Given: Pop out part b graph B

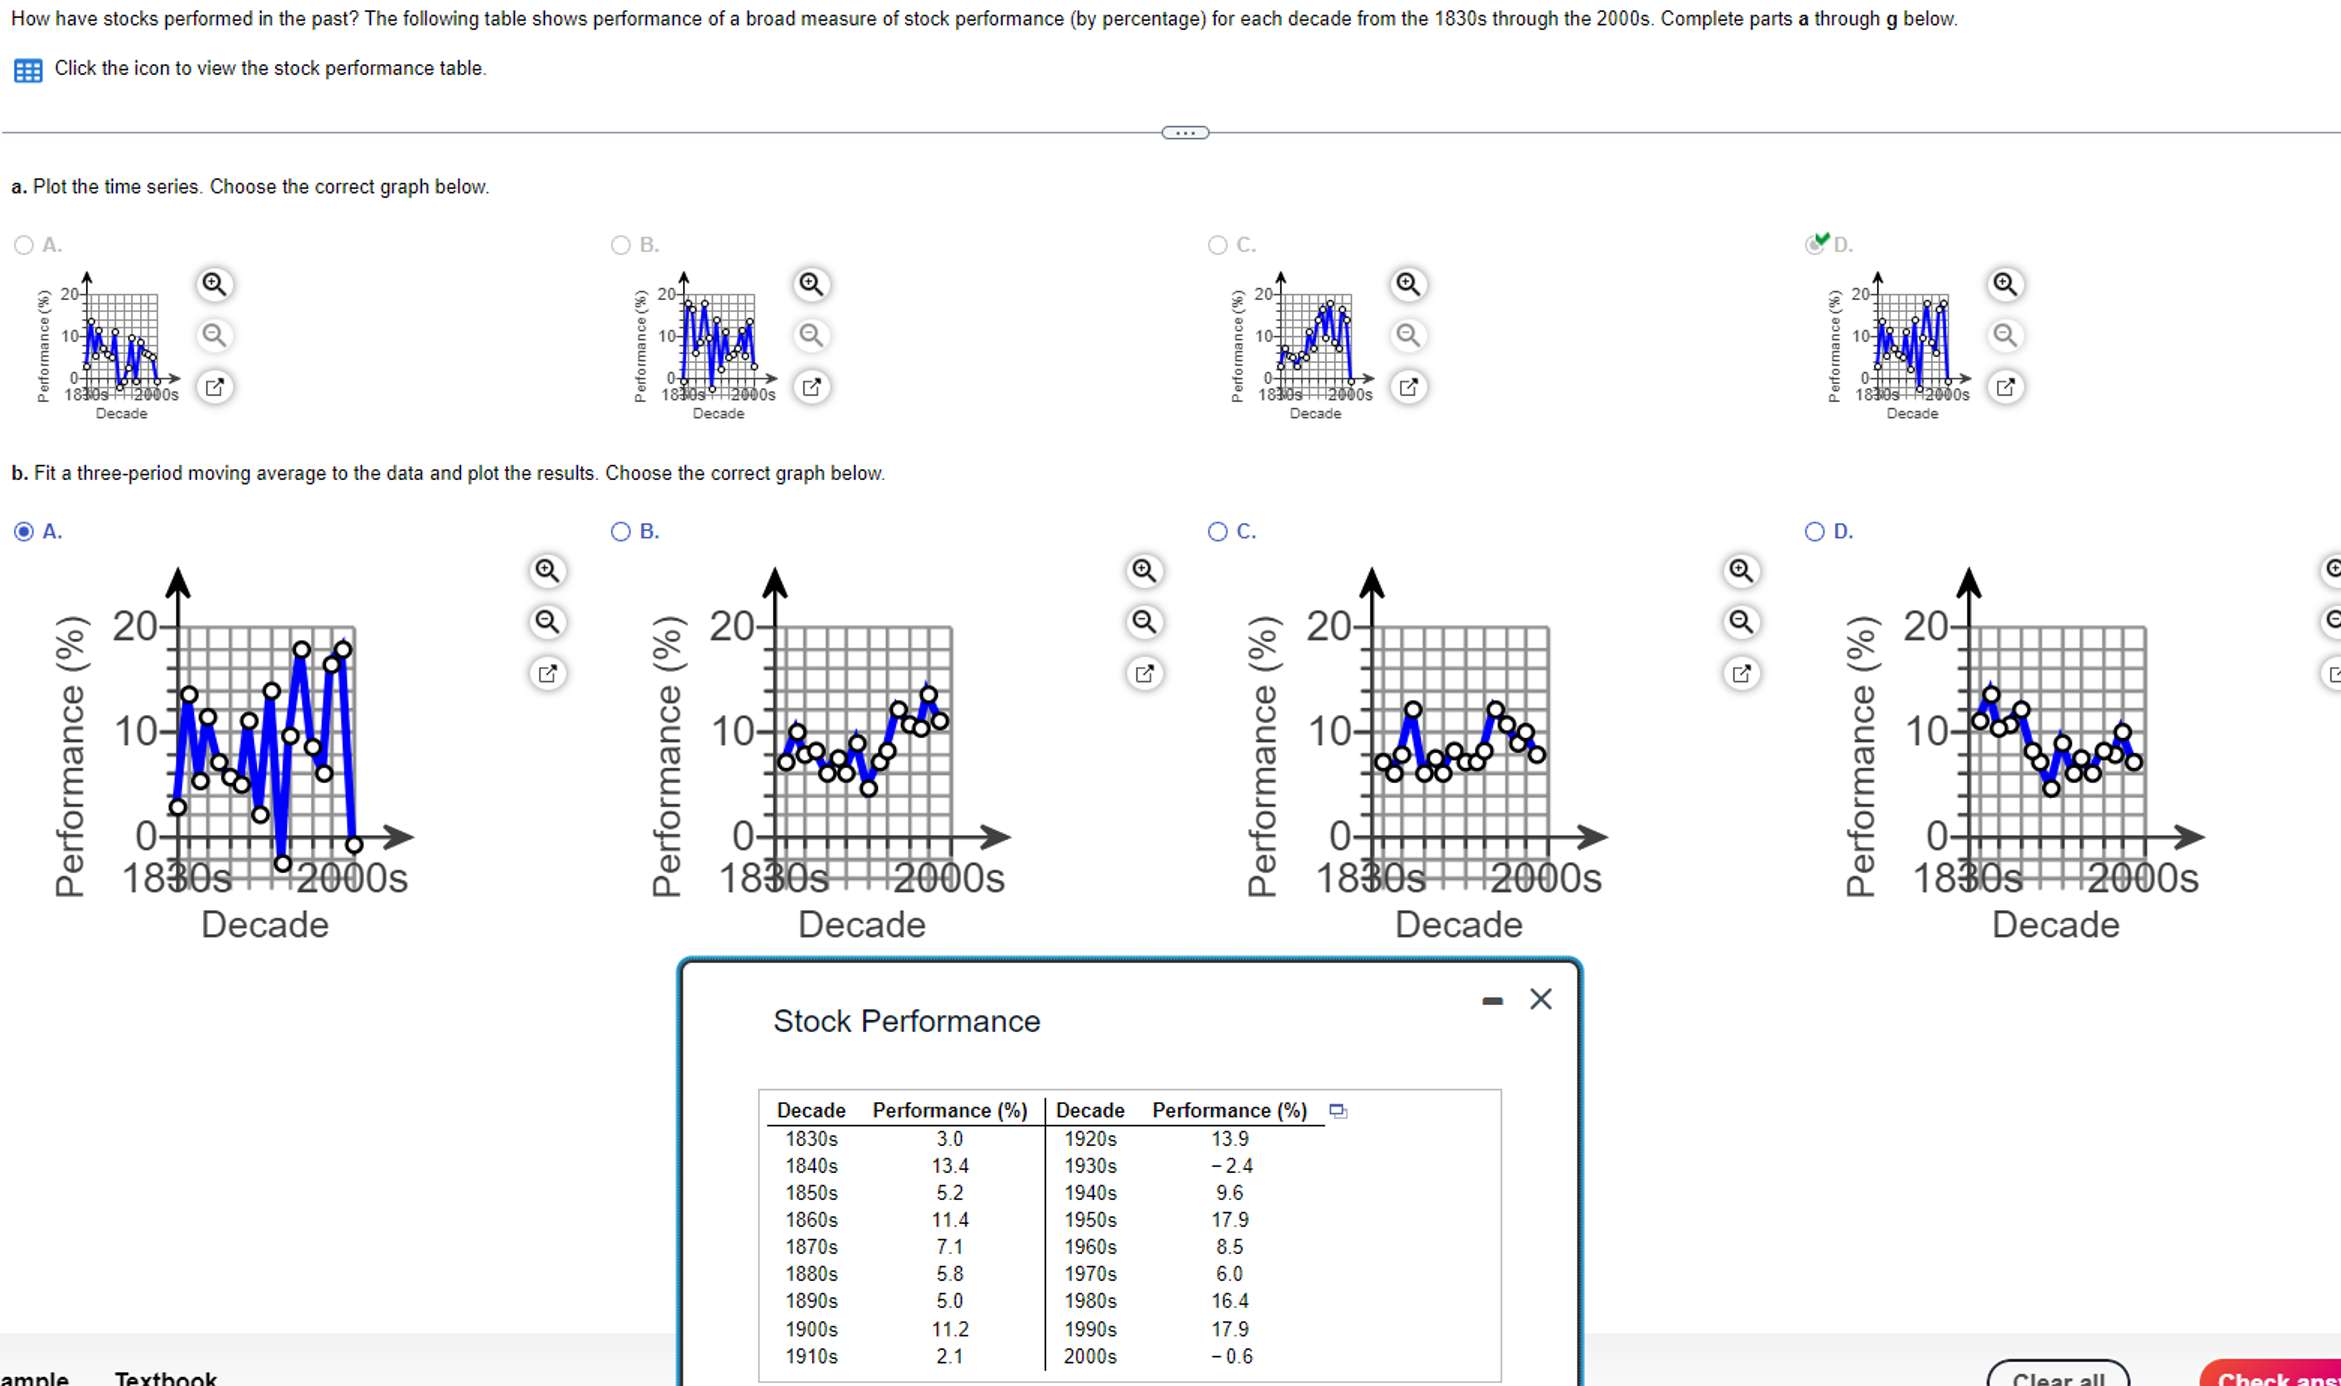Looking at the screenshot, I should pyautogui.click(x=1144, y=674).
